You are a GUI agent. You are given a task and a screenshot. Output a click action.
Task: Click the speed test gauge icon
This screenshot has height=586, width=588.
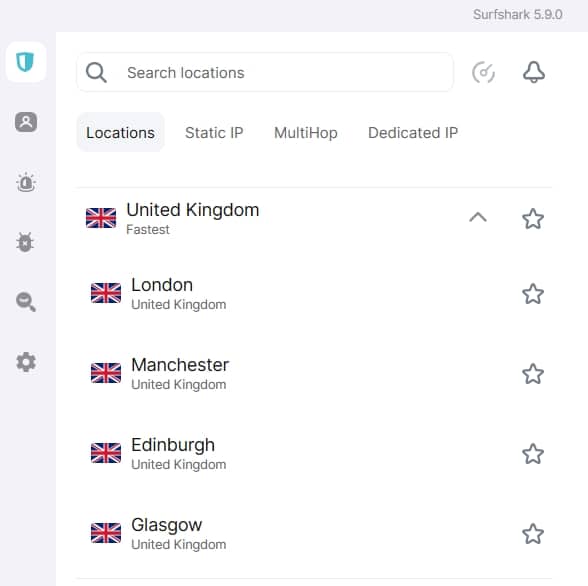tap(483, 72)
